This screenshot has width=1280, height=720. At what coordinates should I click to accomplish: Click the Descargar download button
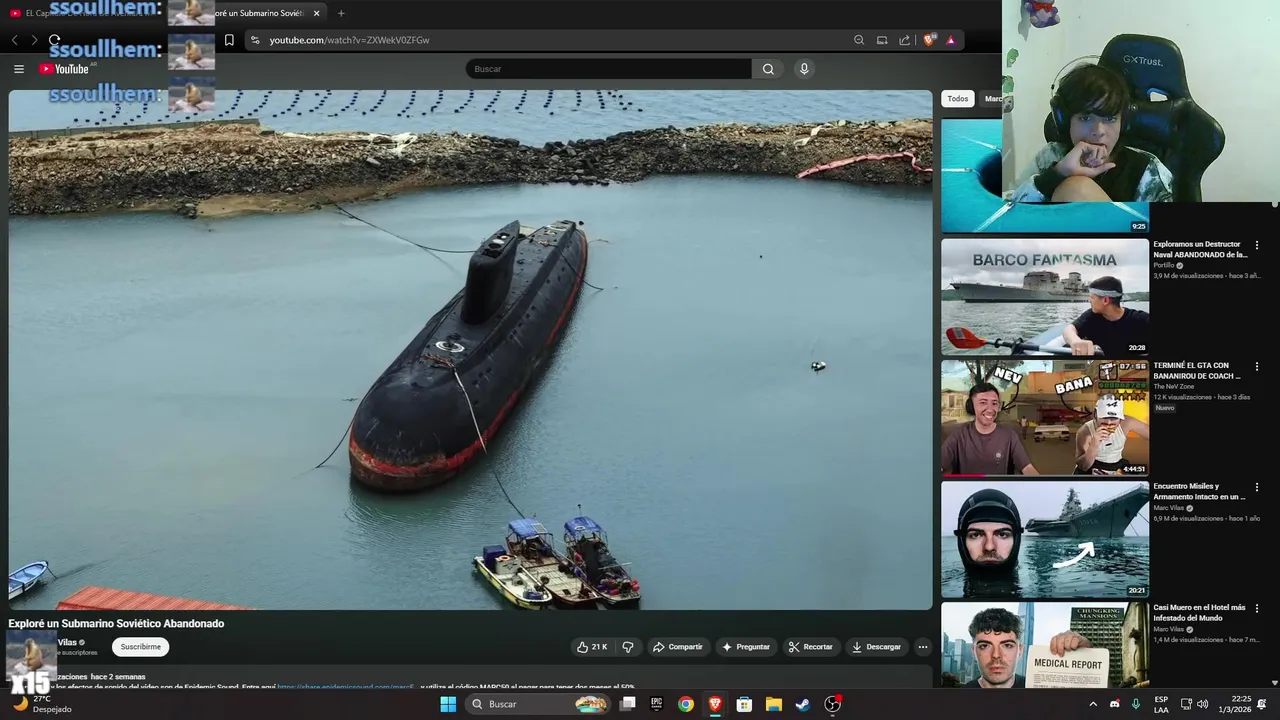[876, 647]
